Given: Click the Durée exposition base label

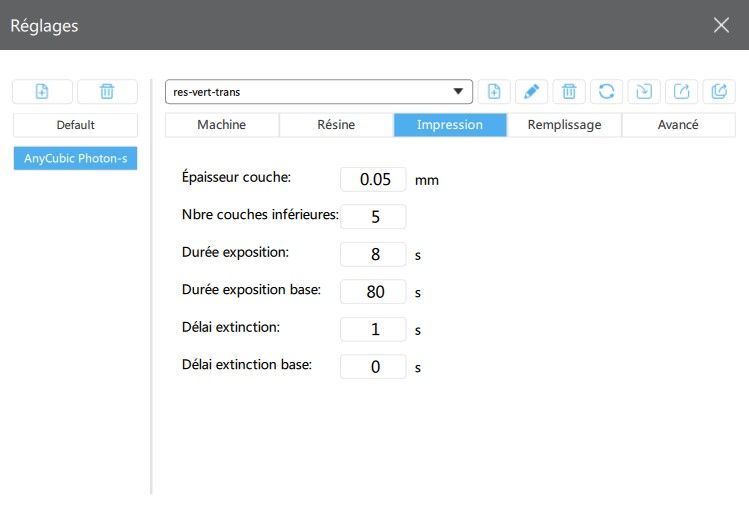Looking at the screenshot, I should pos(251,289).
